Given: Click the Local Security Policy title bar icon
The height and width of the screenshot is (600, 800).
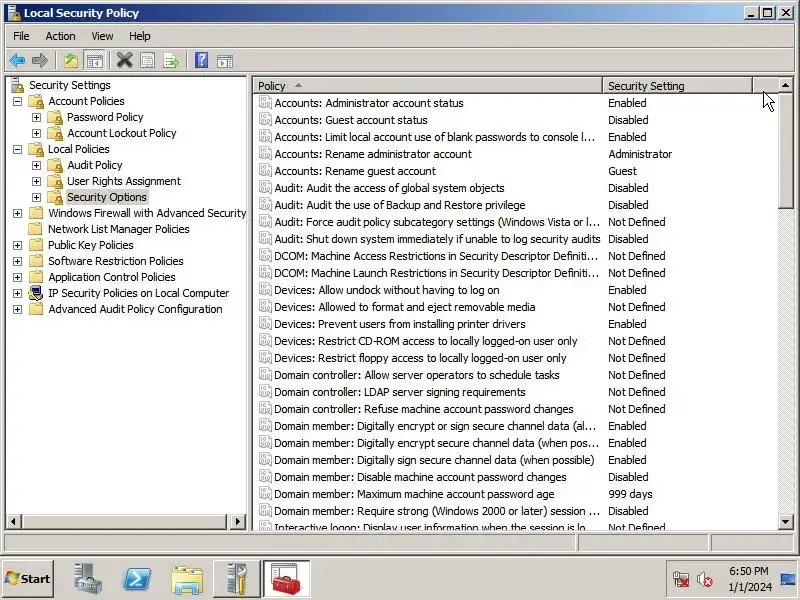Looking at the screenshot, I should pyautogui.click(x=13, y=13).
